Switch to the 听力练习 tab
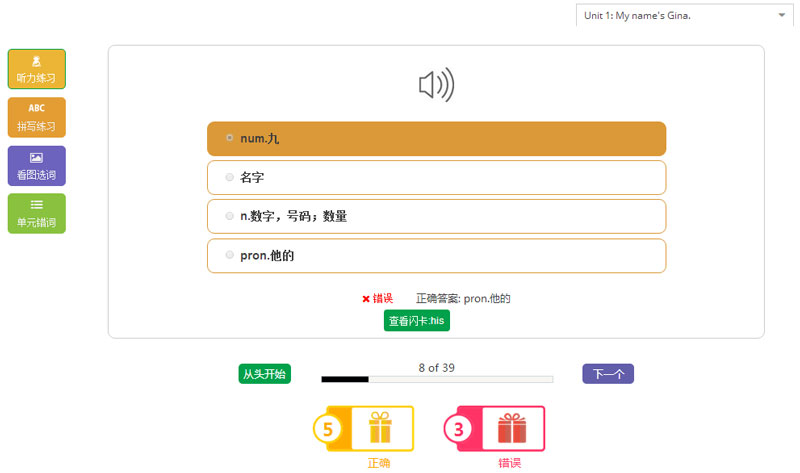800x473 pixels. click(x=36, y=77)
